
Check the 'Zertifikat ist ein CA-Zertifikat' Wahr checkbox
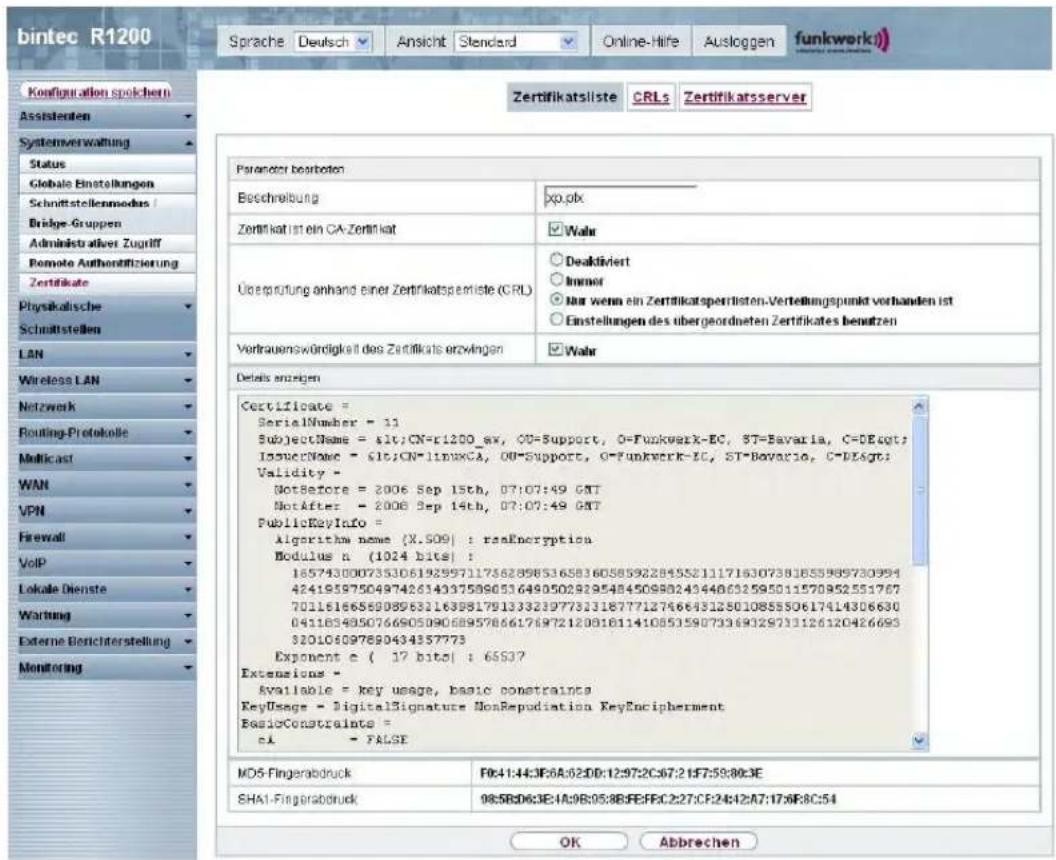(554, 230)
